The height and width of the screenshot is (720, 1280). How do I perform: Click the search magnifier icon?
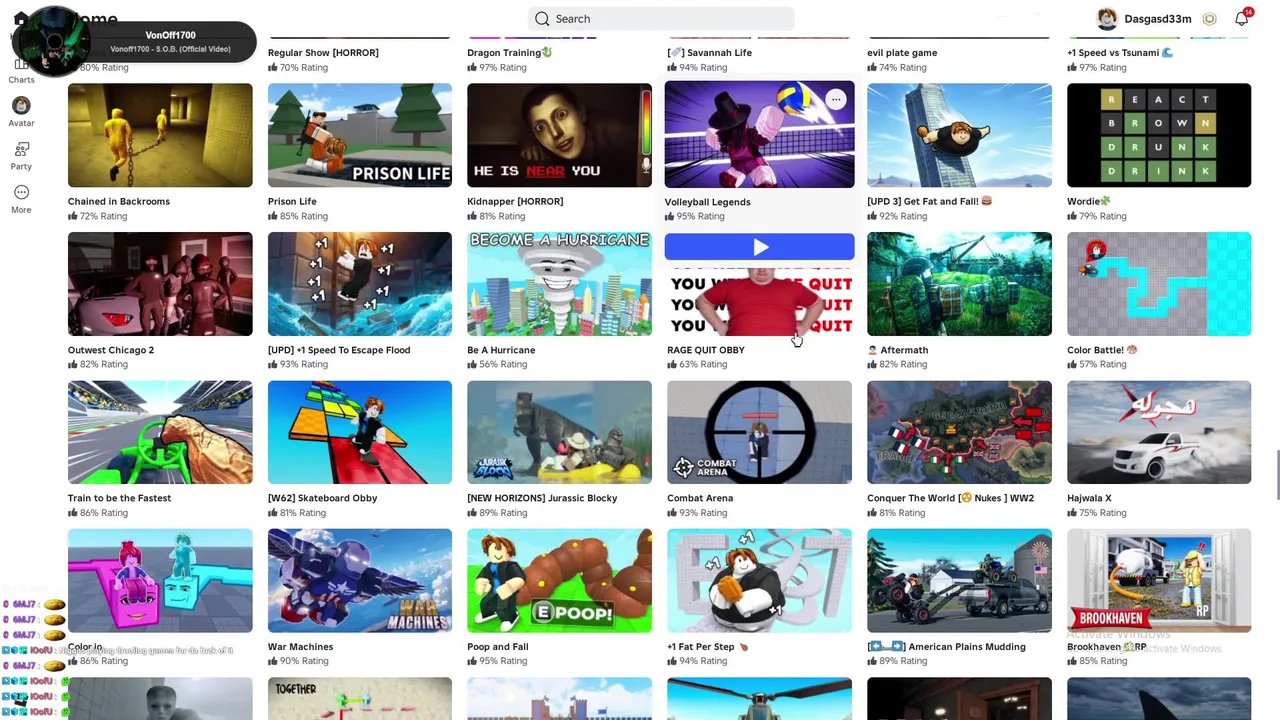point(542,19)
